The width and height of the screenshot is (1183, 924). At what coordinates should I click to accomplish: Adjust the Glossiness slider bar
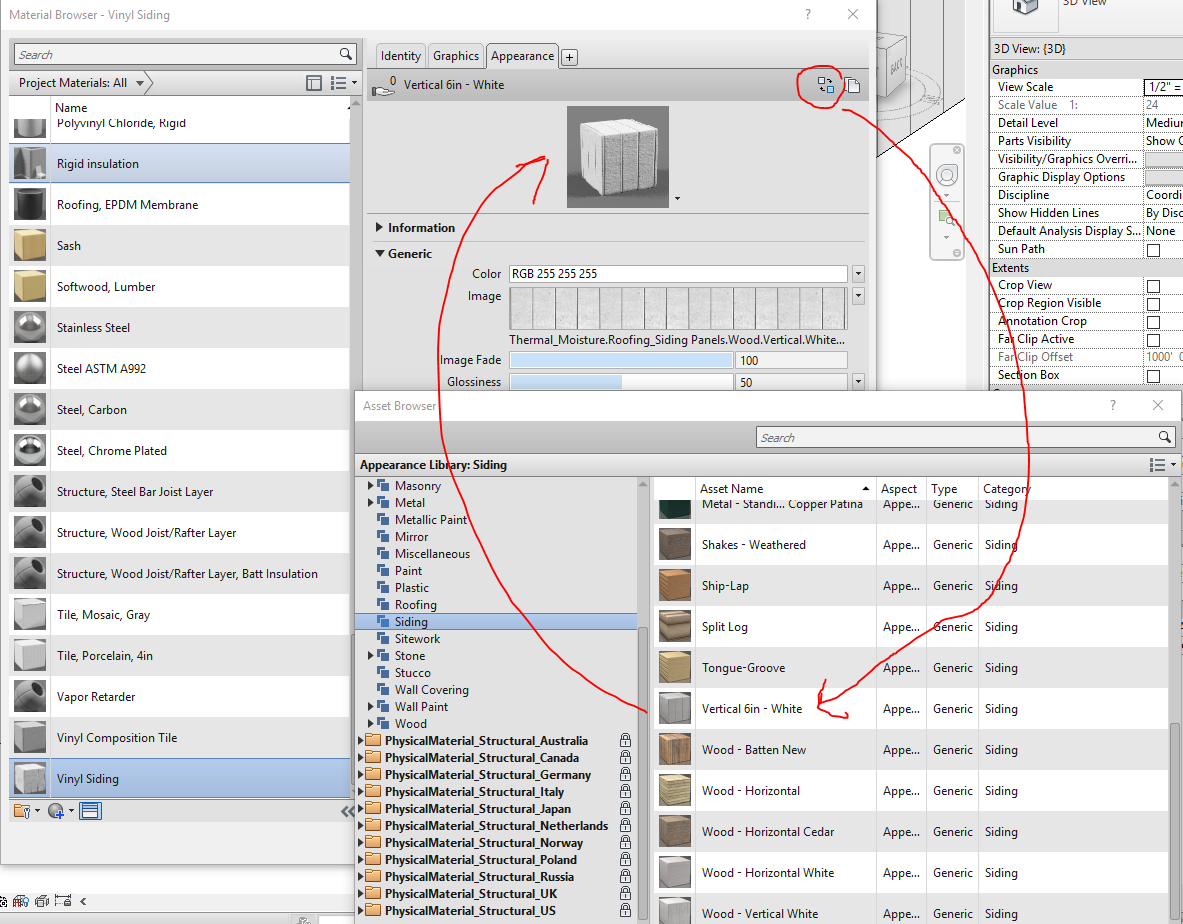[x=620, y=382]
